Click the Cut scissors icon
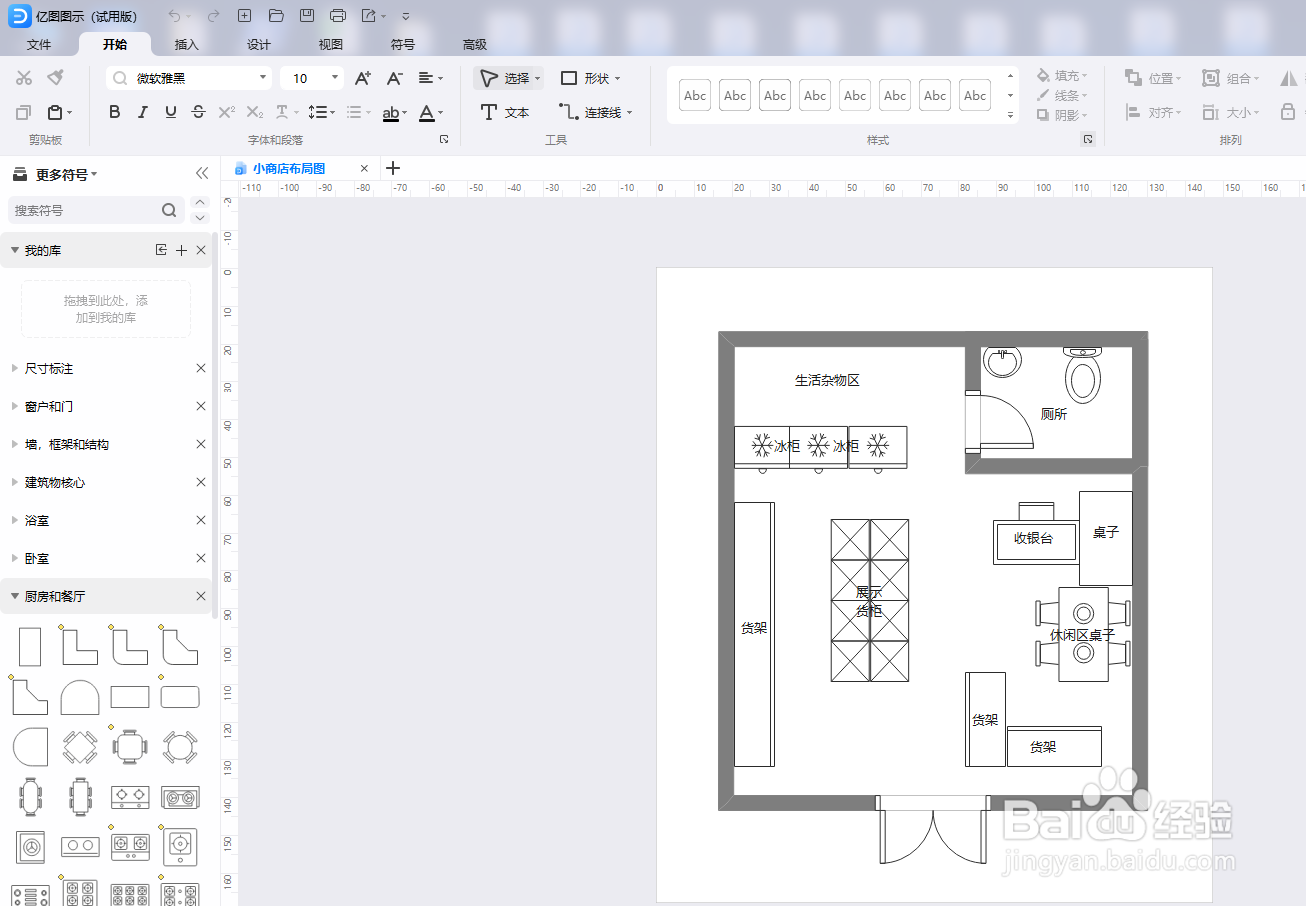Screen dimensions: 1306x906 (25, 78)
